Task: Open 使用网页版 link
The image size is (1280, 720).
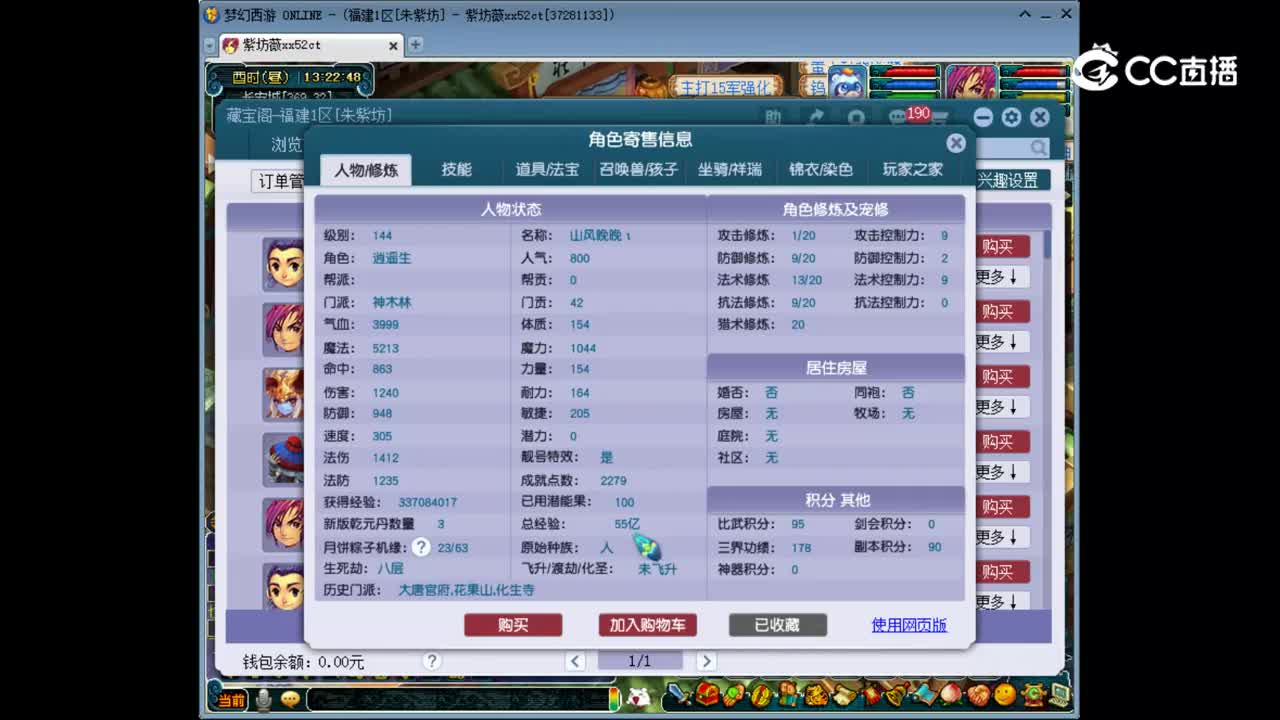Action: (x=909, y=625)
